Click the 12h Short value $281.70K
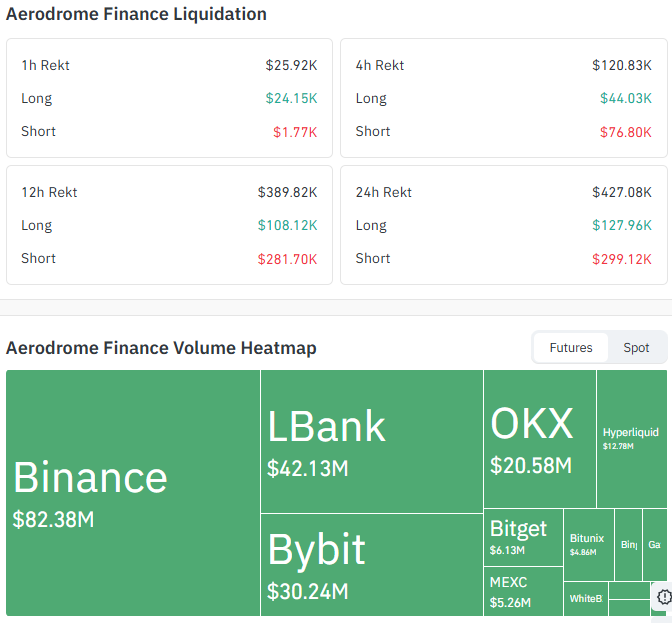This screenshot has width=672, height=623. pyautogui.click(x=287, y=259)
